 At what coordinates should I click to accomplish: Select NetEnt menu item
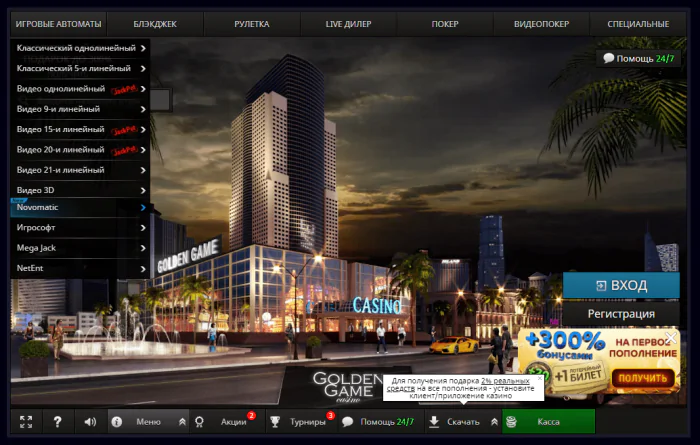[80, 268]
